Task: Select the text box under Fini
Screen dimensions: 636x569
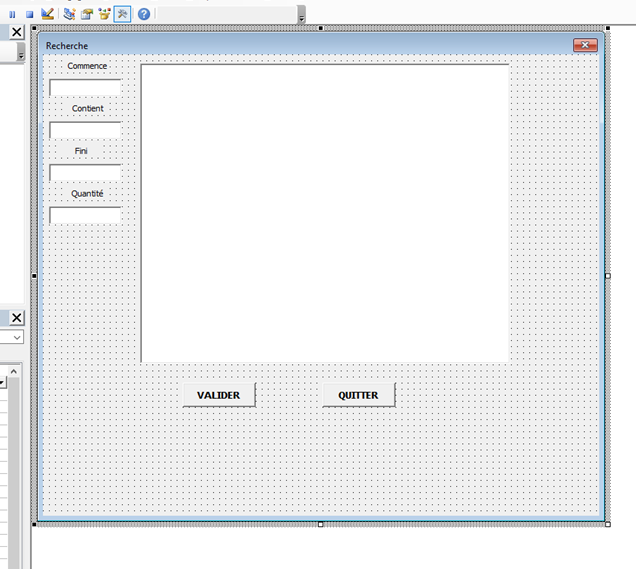Action: click(x=85, y=172)
